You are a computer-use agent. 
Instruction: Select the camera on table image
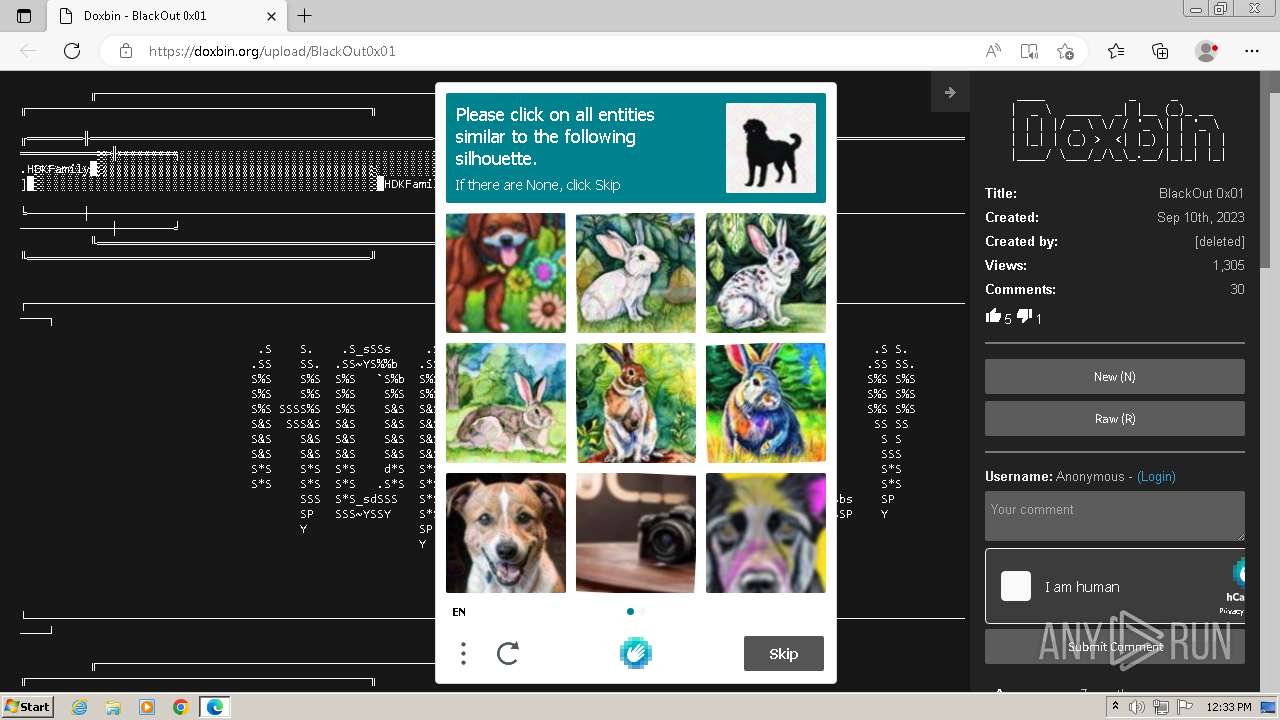[x=636, y=533]
